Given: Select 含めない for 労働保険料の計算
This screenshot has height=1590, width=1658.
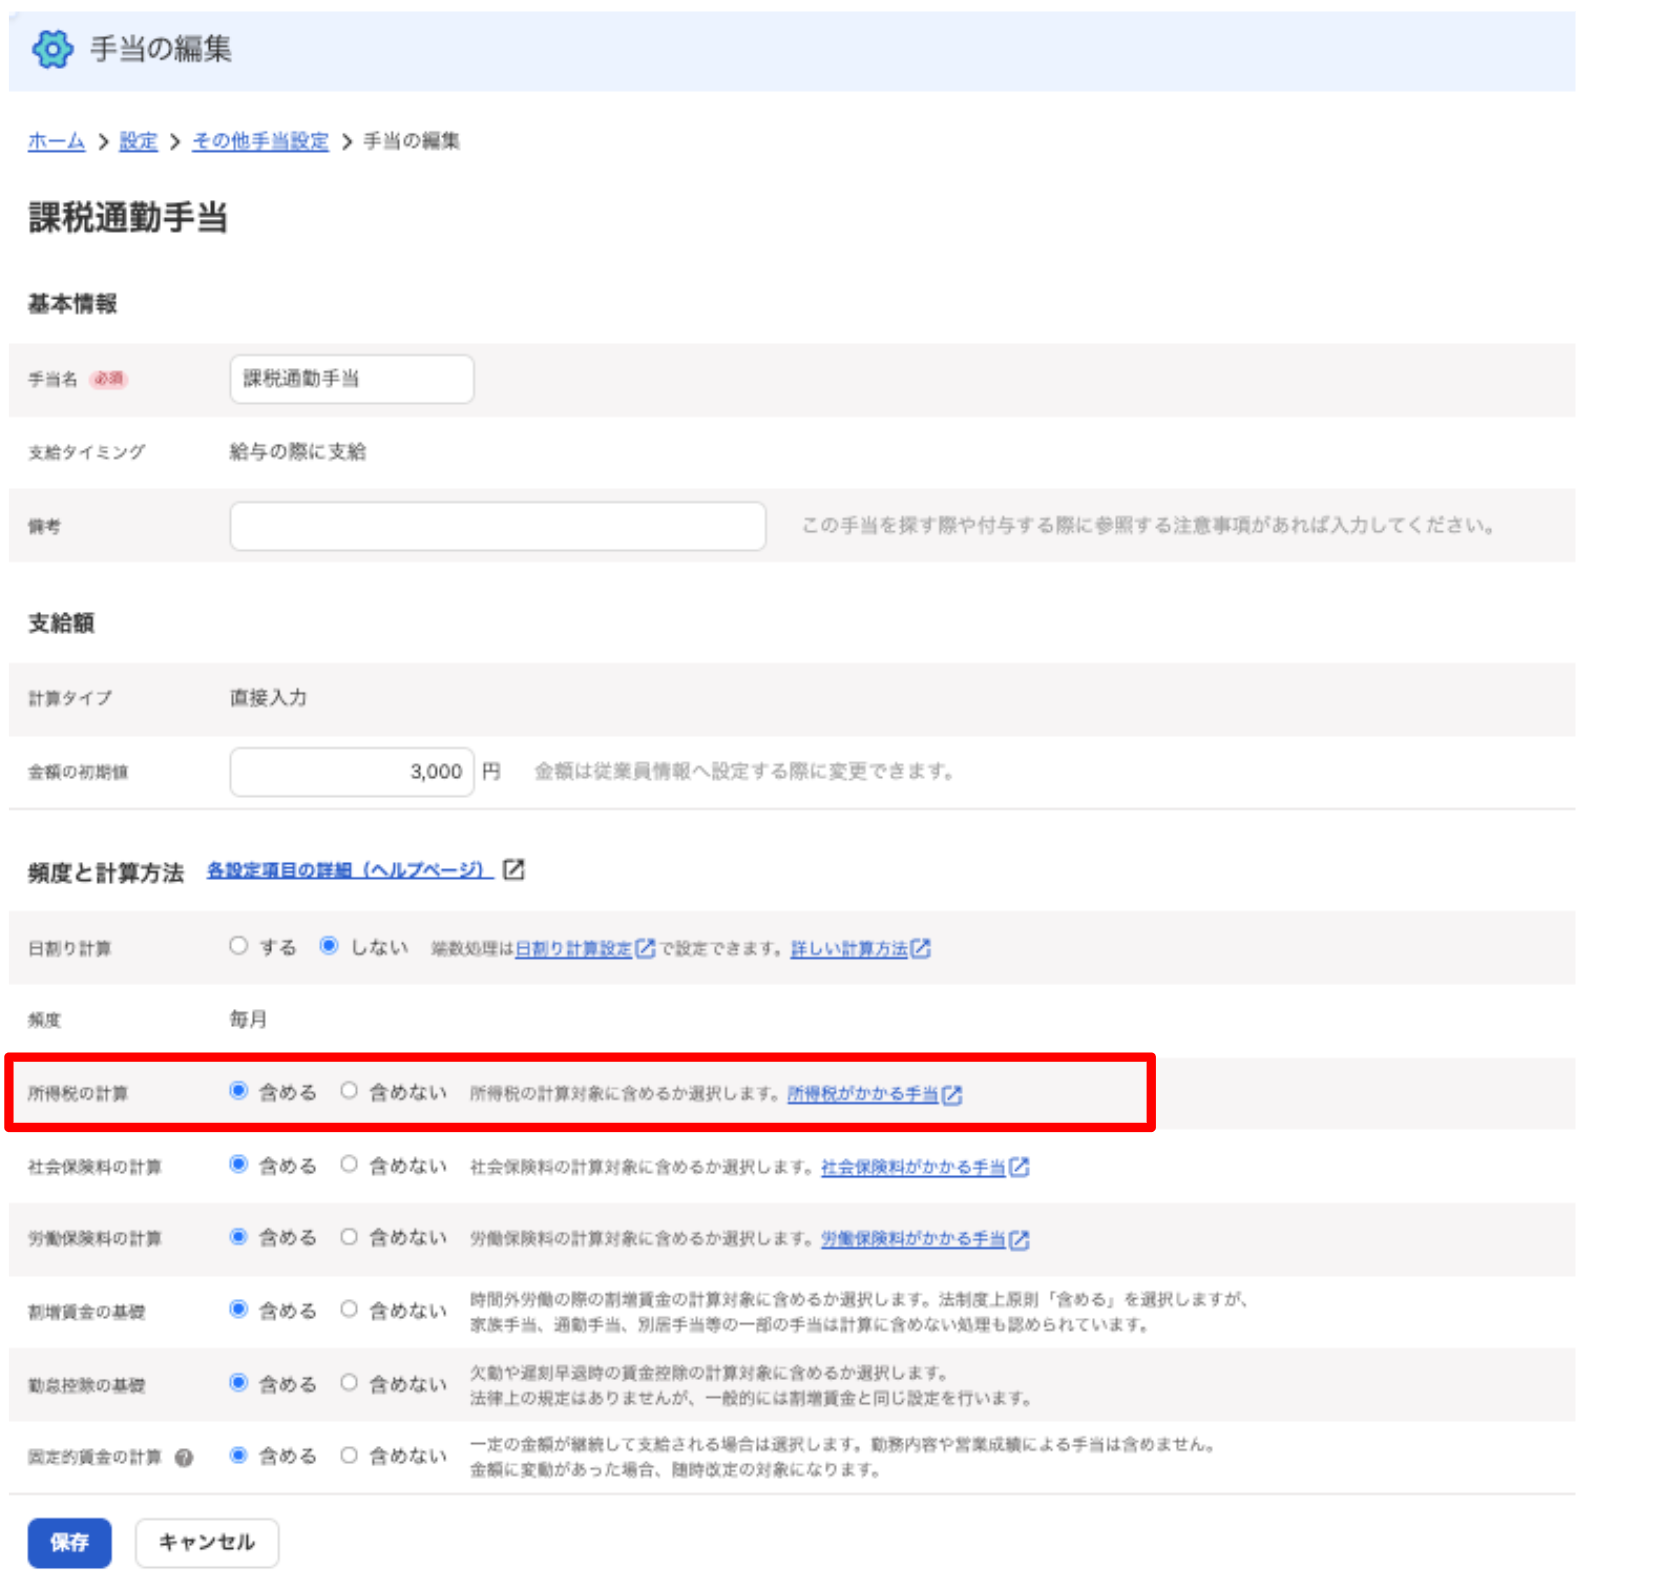Looking at the screenshot, I should click(348, 1237).
